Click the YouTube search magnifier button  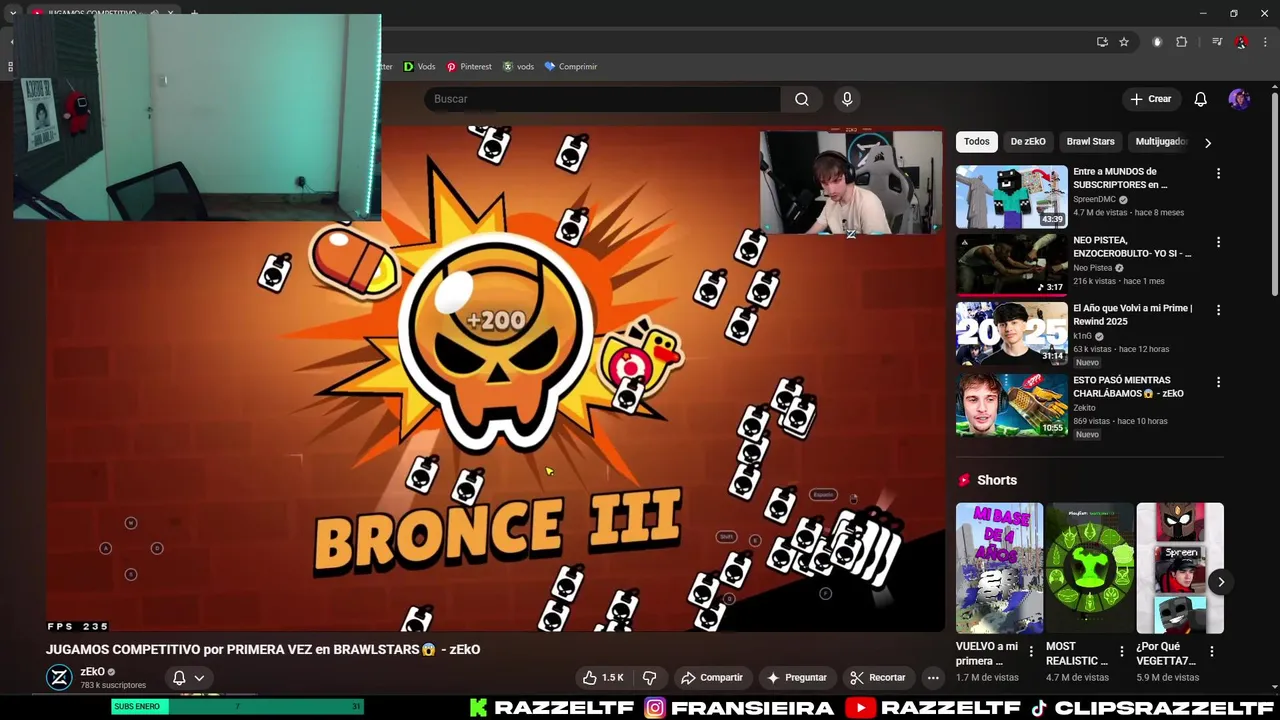click(x=801, y=99)
